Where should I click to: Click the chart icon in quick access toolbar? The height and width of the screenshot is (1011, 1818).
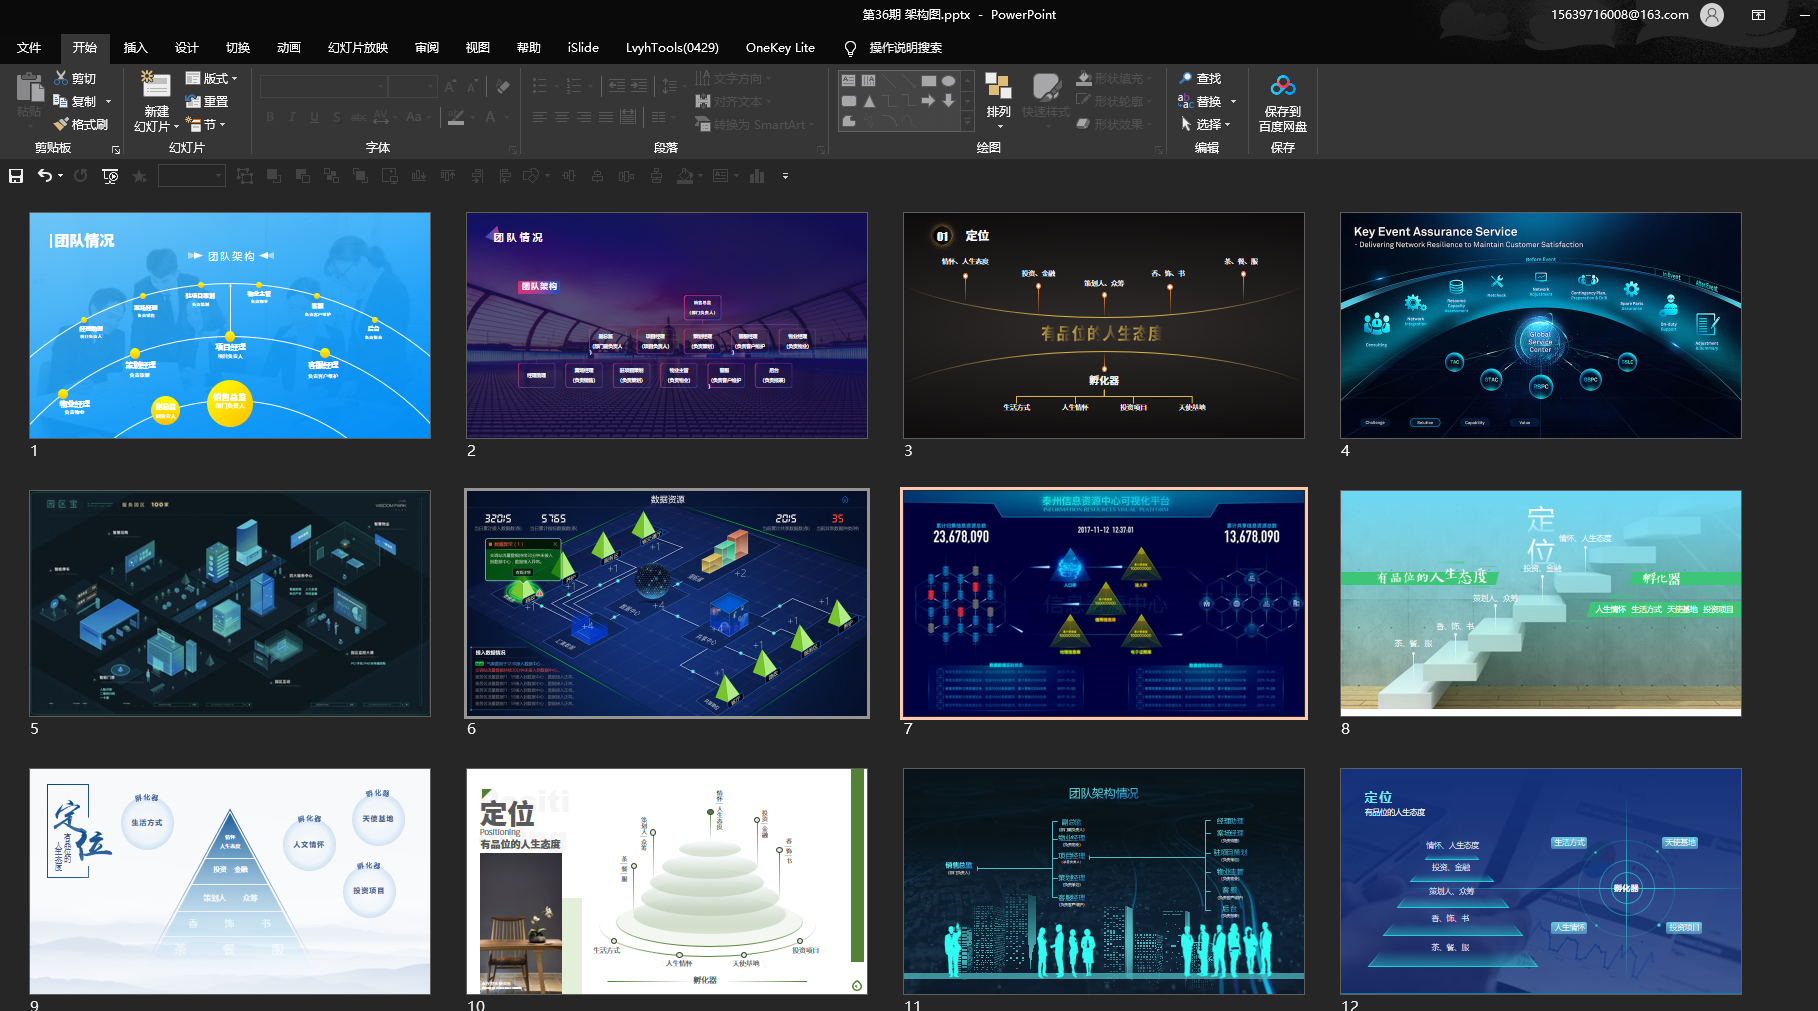tap(757, 176)
